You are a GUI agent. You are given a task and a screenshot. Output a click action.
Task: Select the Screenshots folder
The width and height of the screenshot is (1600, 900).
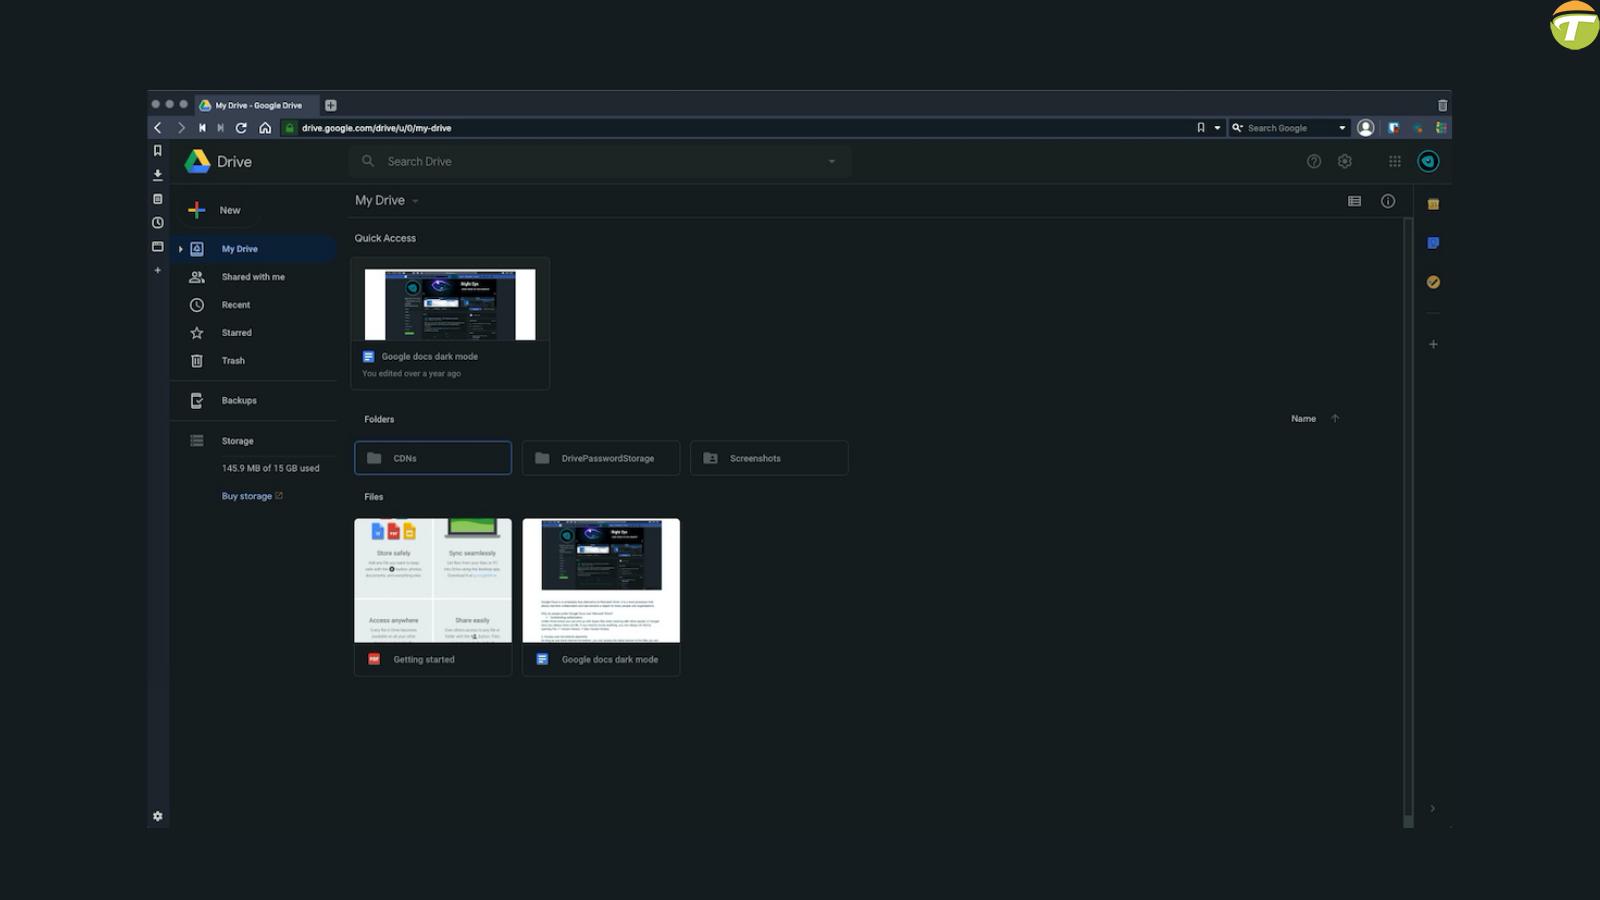[x=769, y=458]
